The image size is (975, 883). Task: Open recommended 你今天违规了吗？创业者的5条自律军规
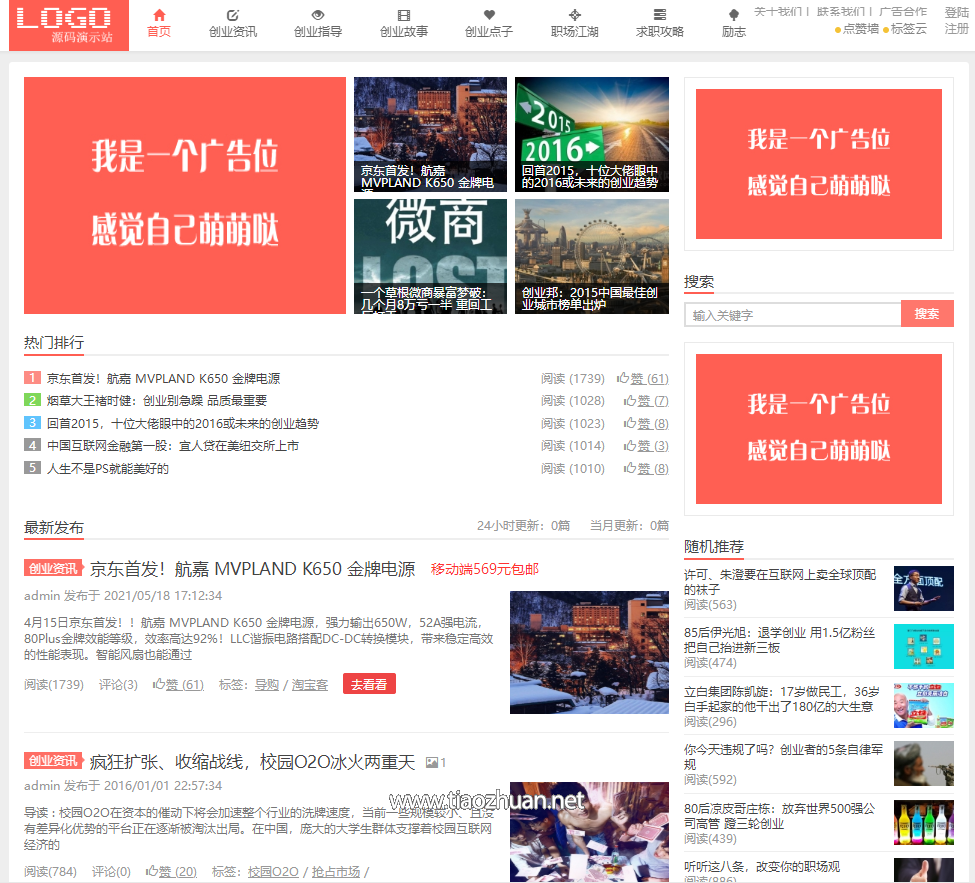click(x=783, y=757)
